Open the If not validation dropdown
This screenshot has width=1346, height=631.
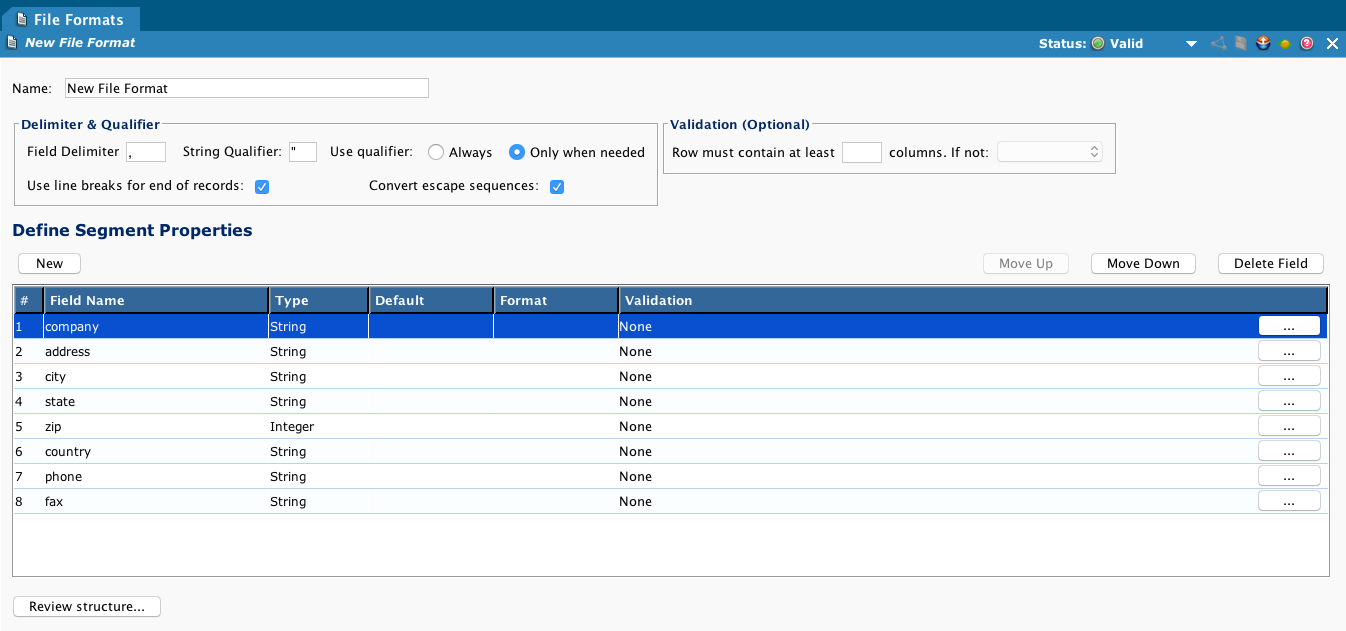coord(1050,152)
